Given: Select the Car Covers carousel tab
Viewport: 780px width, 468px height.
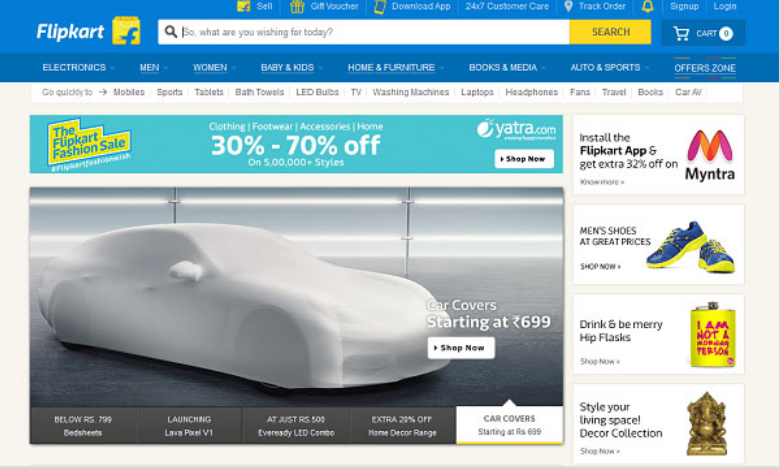Looking at the screenshot, I should coord(509,425).
